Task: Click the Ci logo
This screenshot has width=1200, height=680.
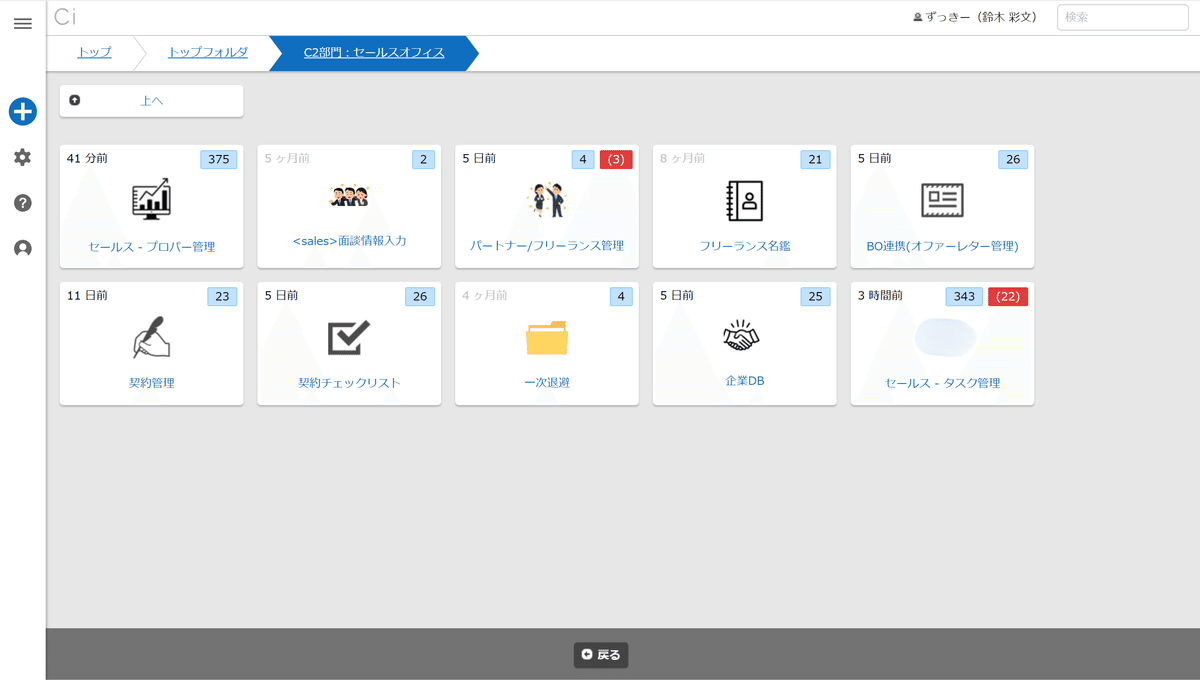Action: (x=65, y=17)
